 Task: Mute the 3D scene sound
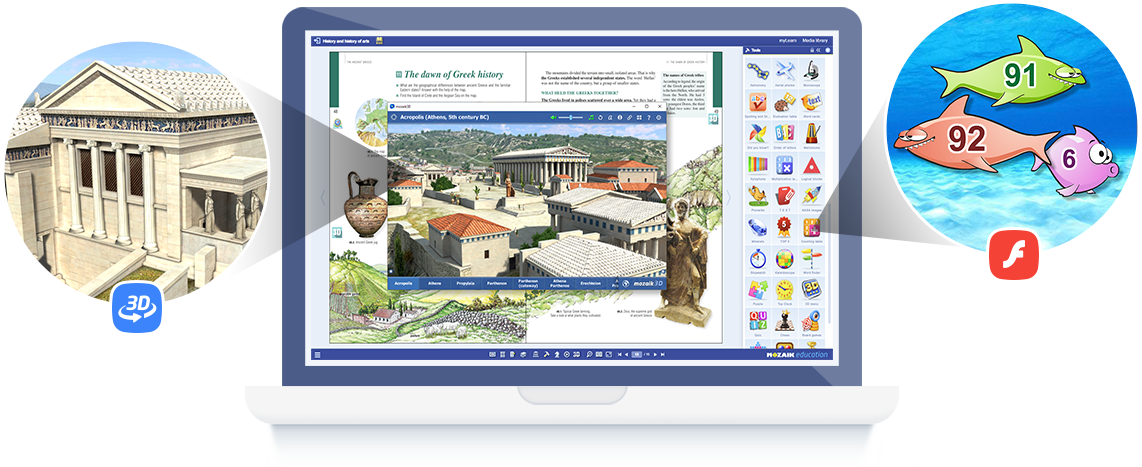pyautogui.click(x=553, y=118)
